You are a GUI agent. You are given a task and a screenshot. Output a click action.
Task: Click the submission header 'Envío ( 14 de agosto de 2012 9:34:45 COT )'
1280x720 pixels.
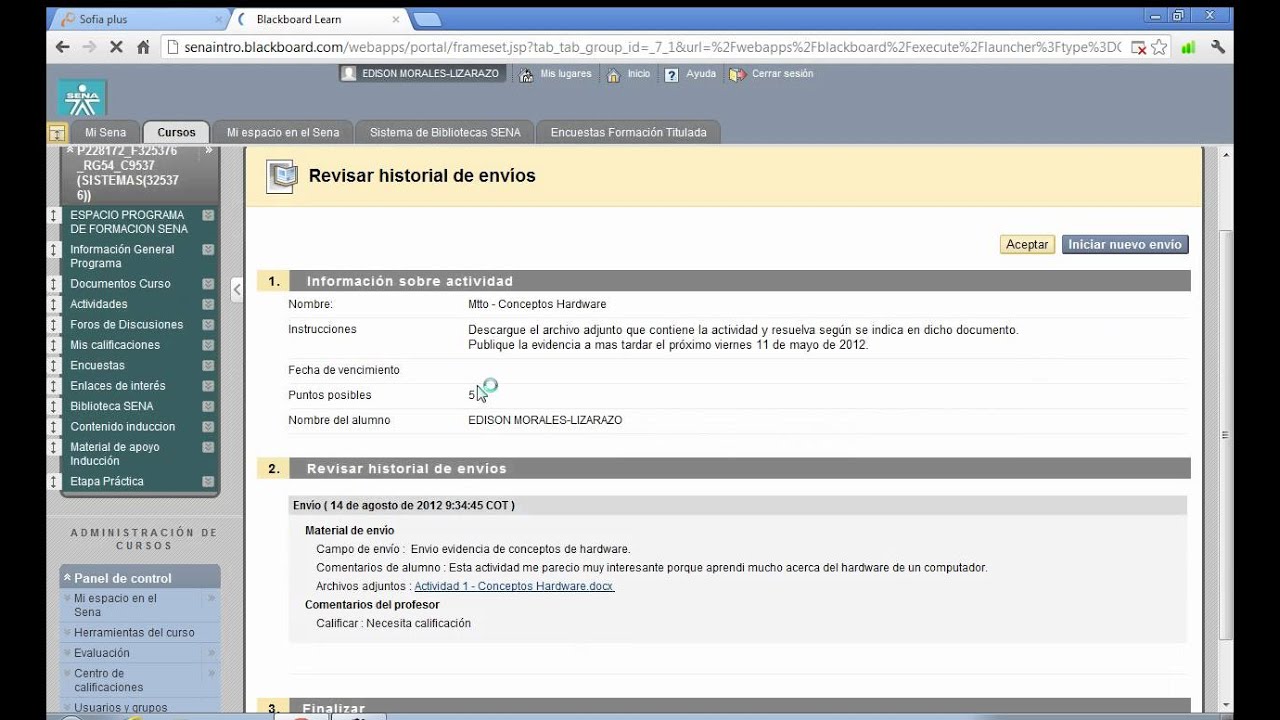coord(404,506)
